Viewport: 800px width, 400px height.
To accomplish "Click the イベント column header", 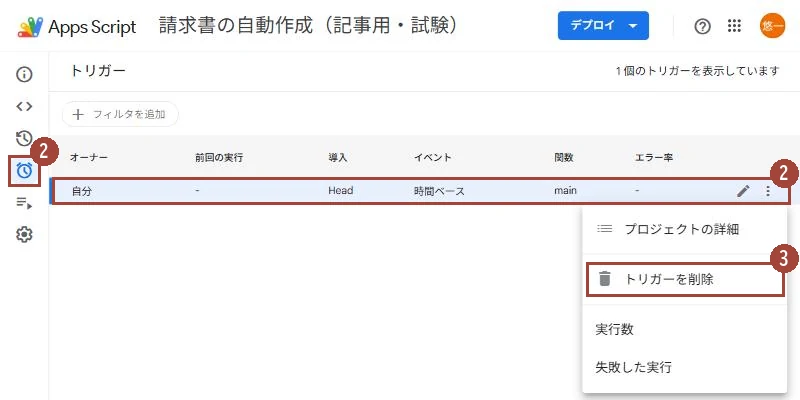I will pyautogui.click(x=433, y=158).
